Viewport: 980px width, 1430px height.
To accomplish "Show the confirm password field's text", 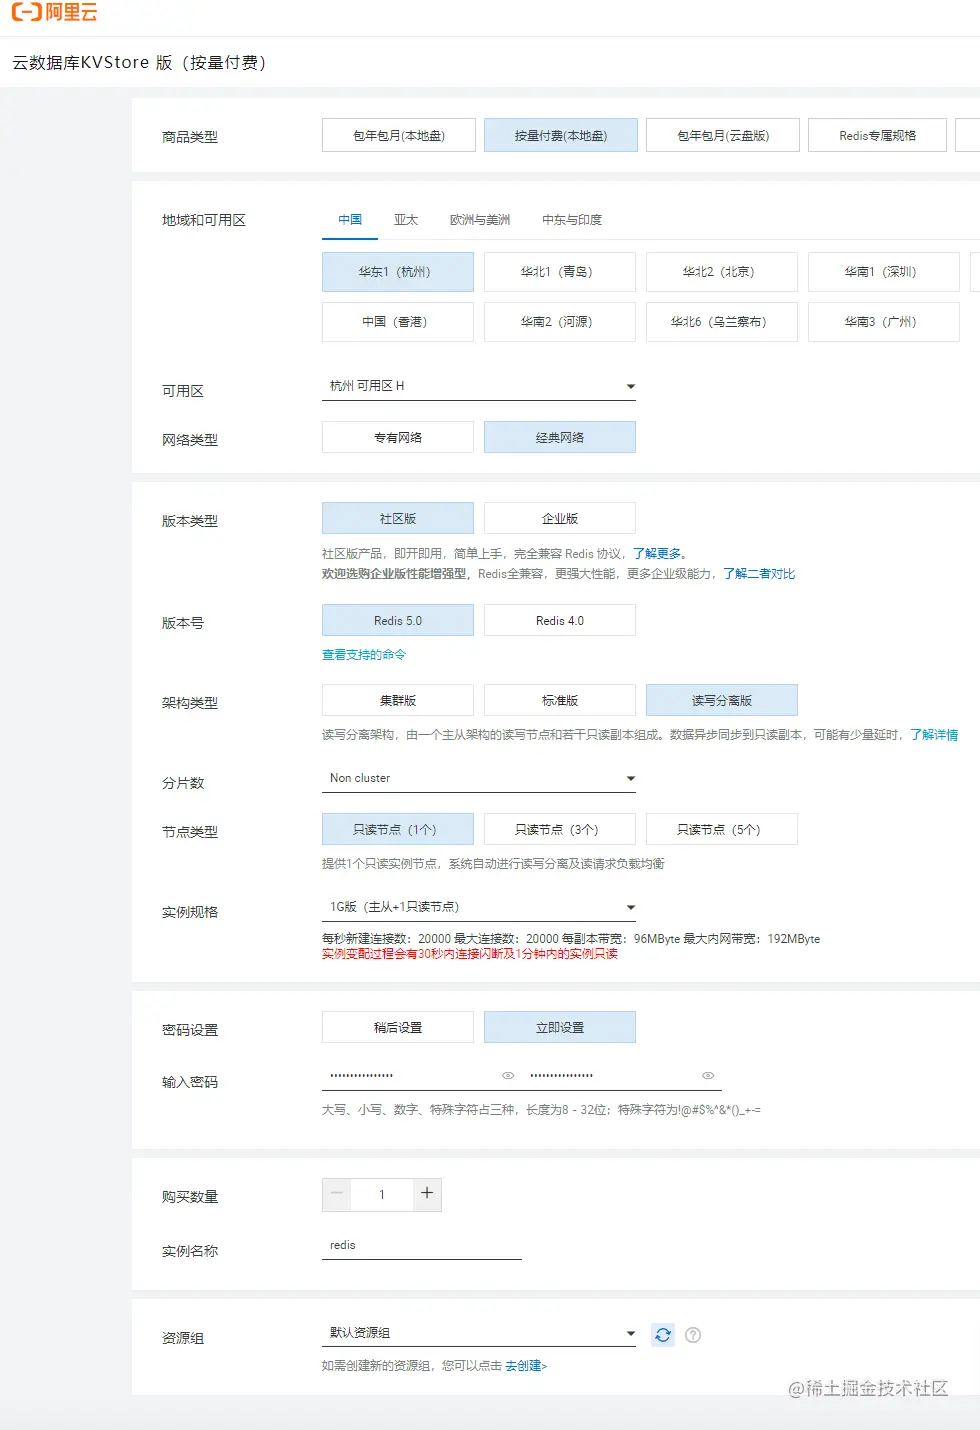I will [x=708, y=1076].
